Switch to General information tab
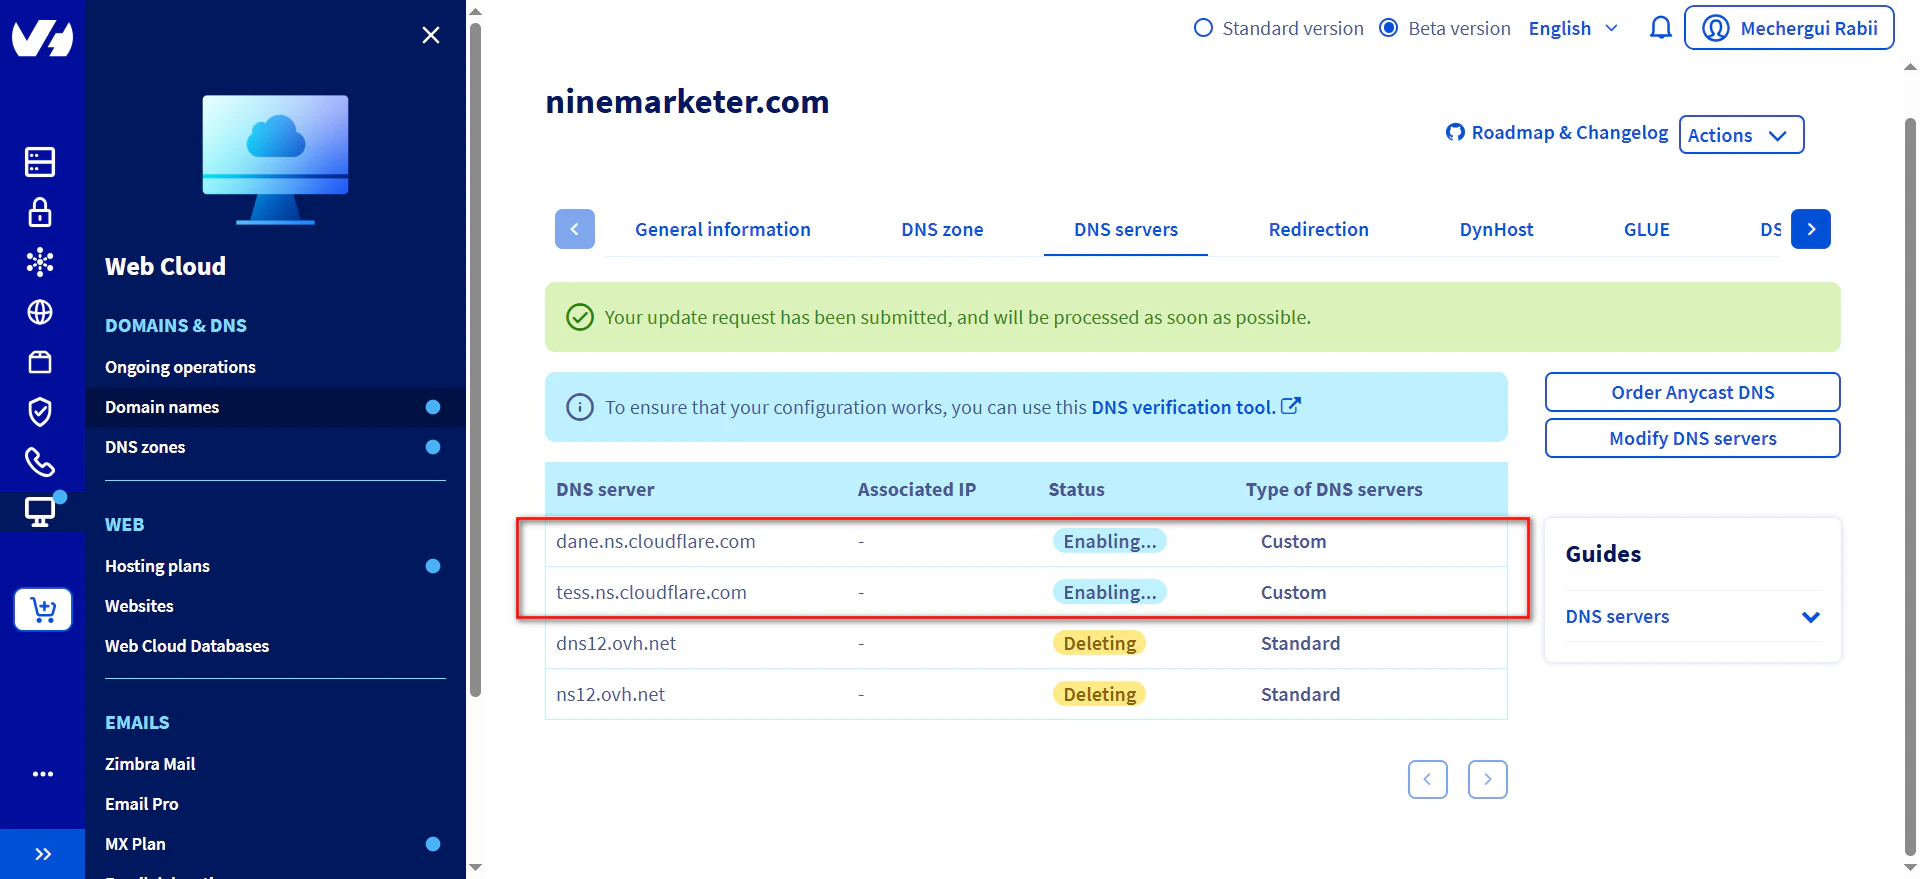The image size is (1920, 879). [x=723, y=230]
